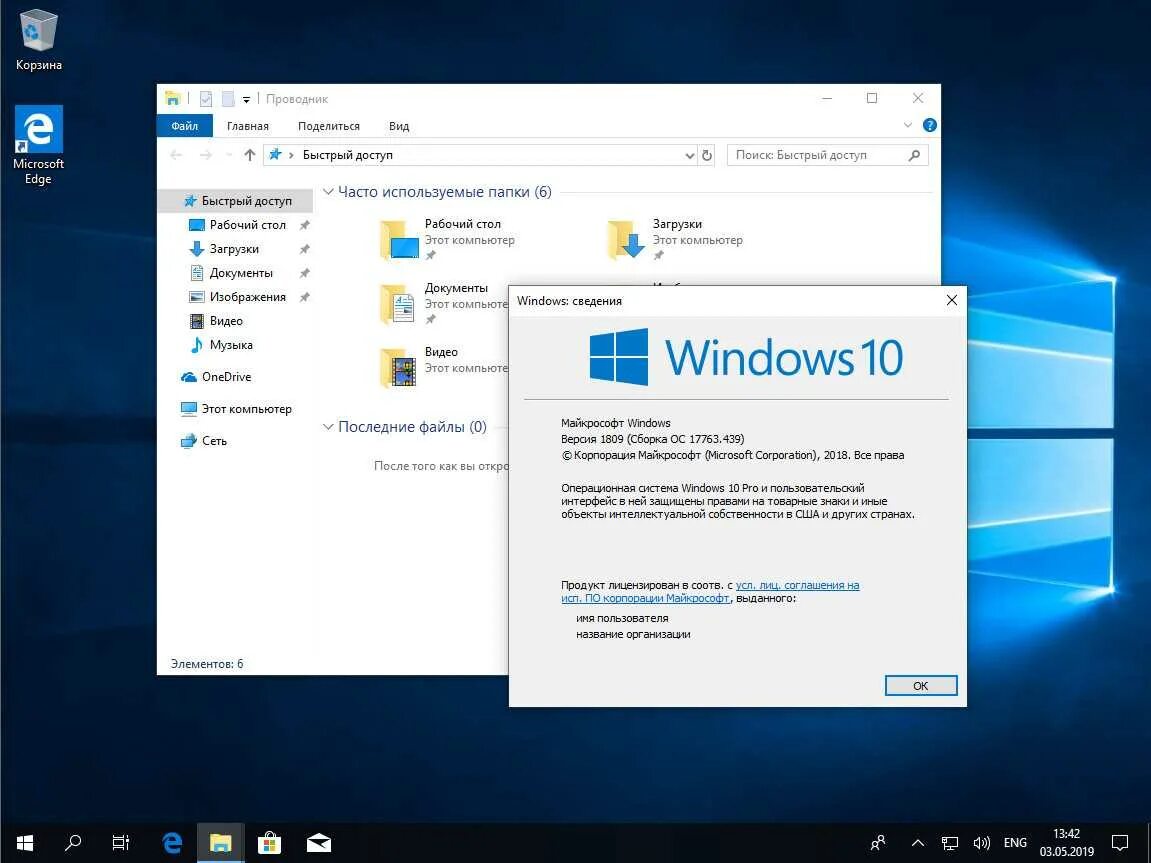Image resolution: width=1151 pixels, height=863 pixels.
Task: Select Рабочий стол in navigation pane
Action: pyautogui.click(x=236, y=225)
